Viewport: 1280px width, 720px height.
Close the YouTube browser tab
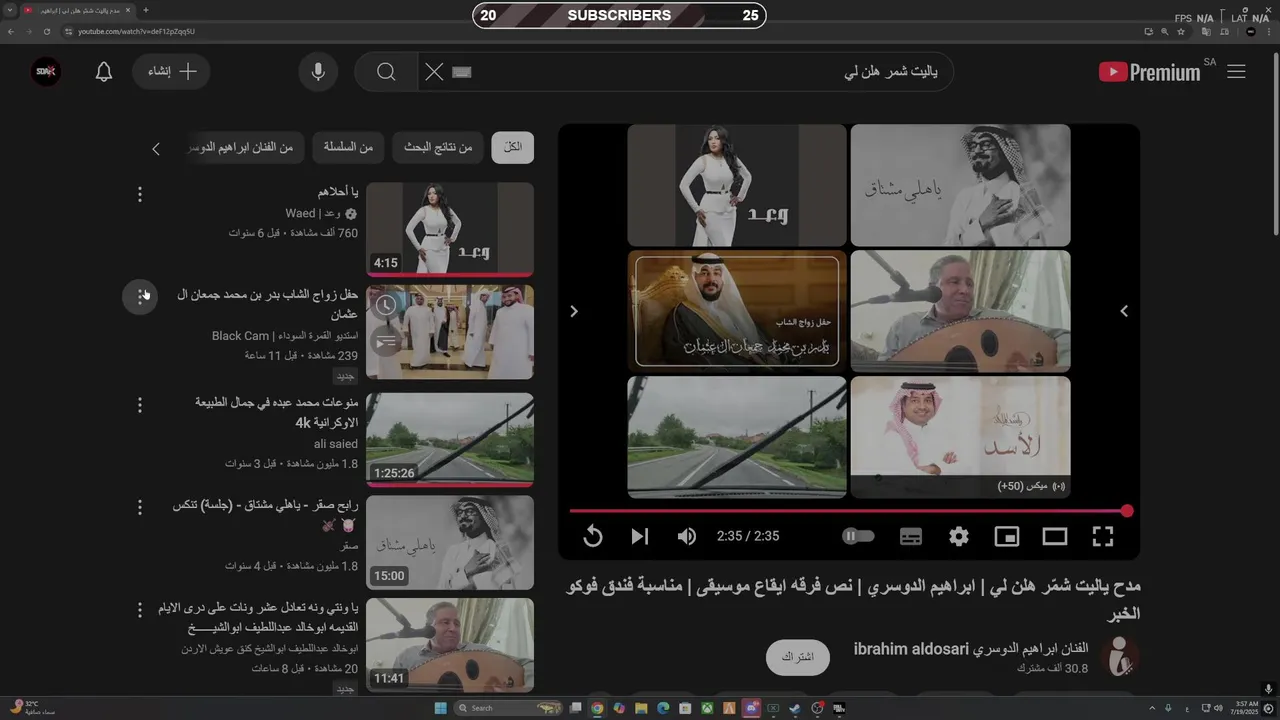click(128, 10)
